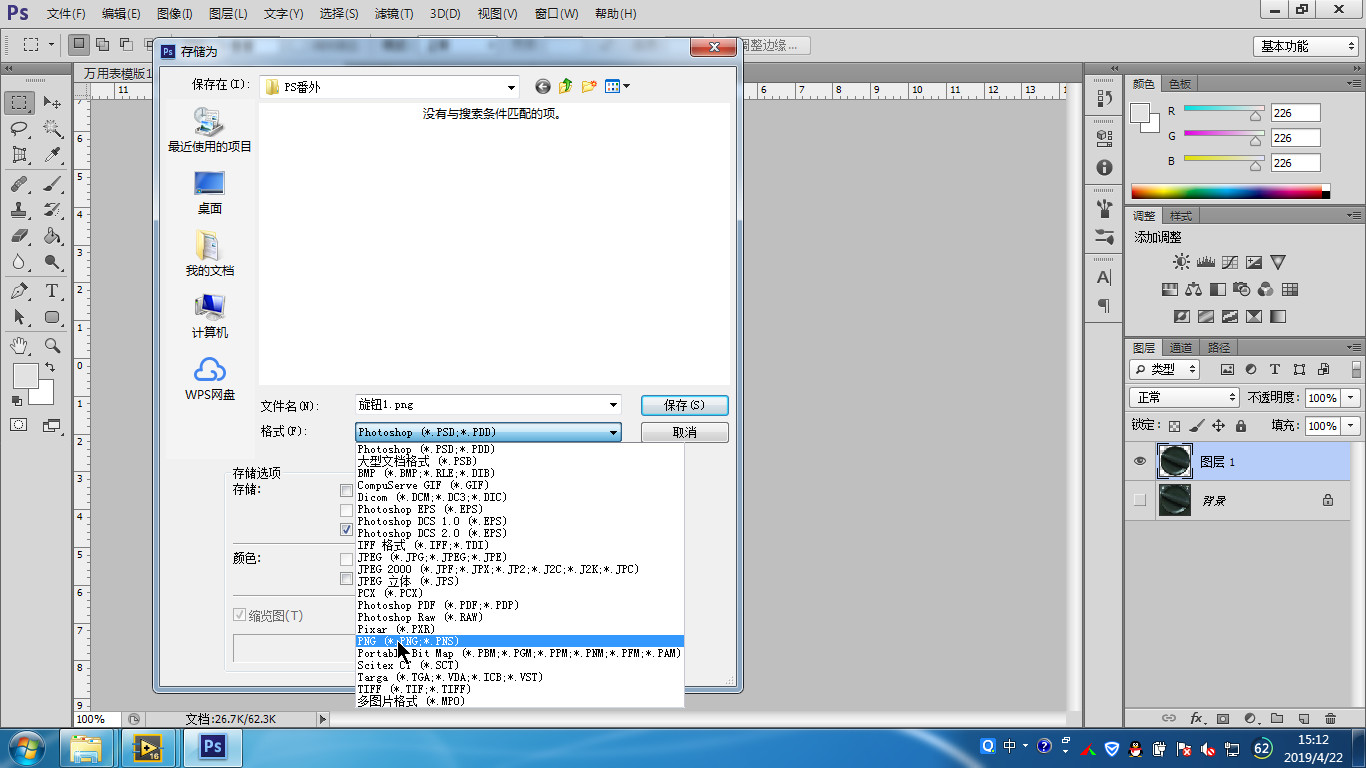This screenshot has height=768, width=1366.
Task: Open the 基本功能 workspace dropdown
Action: click(1305, 46)
